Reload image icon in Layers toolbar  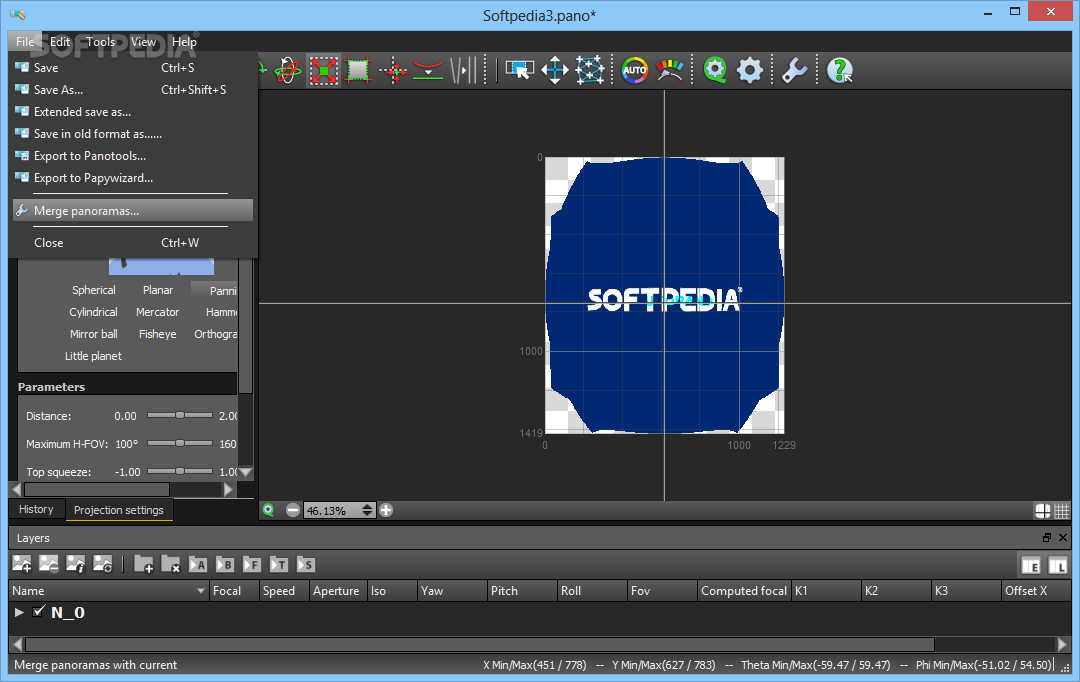click(x=103, y=564)
